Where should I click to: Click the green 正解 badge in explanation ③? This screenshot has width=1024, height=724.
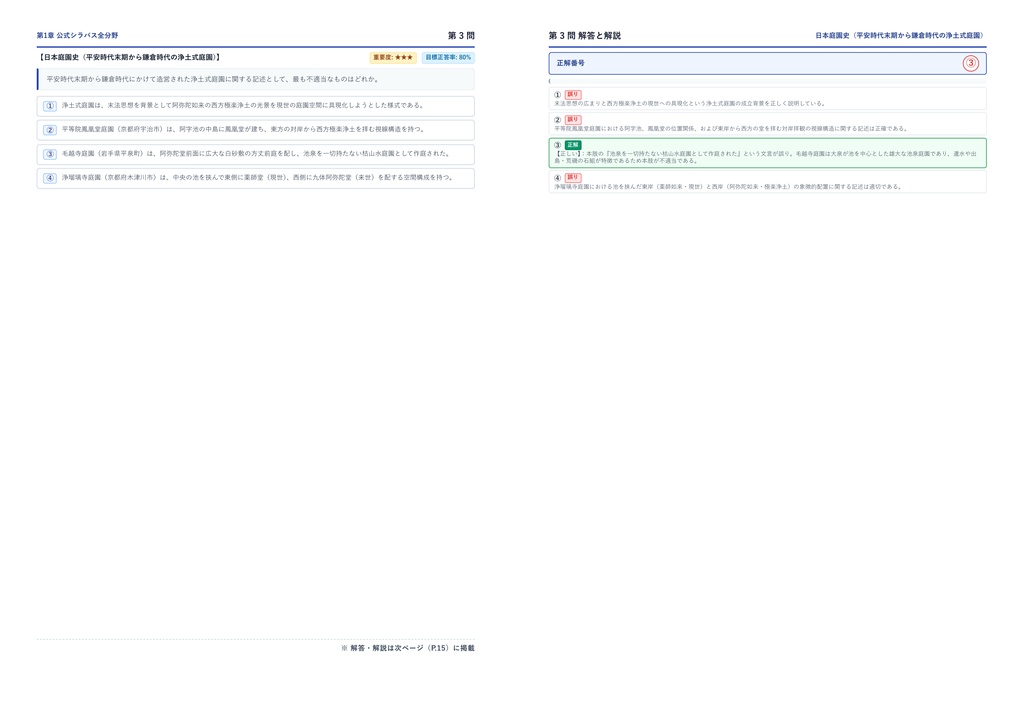tap(573, 145)
